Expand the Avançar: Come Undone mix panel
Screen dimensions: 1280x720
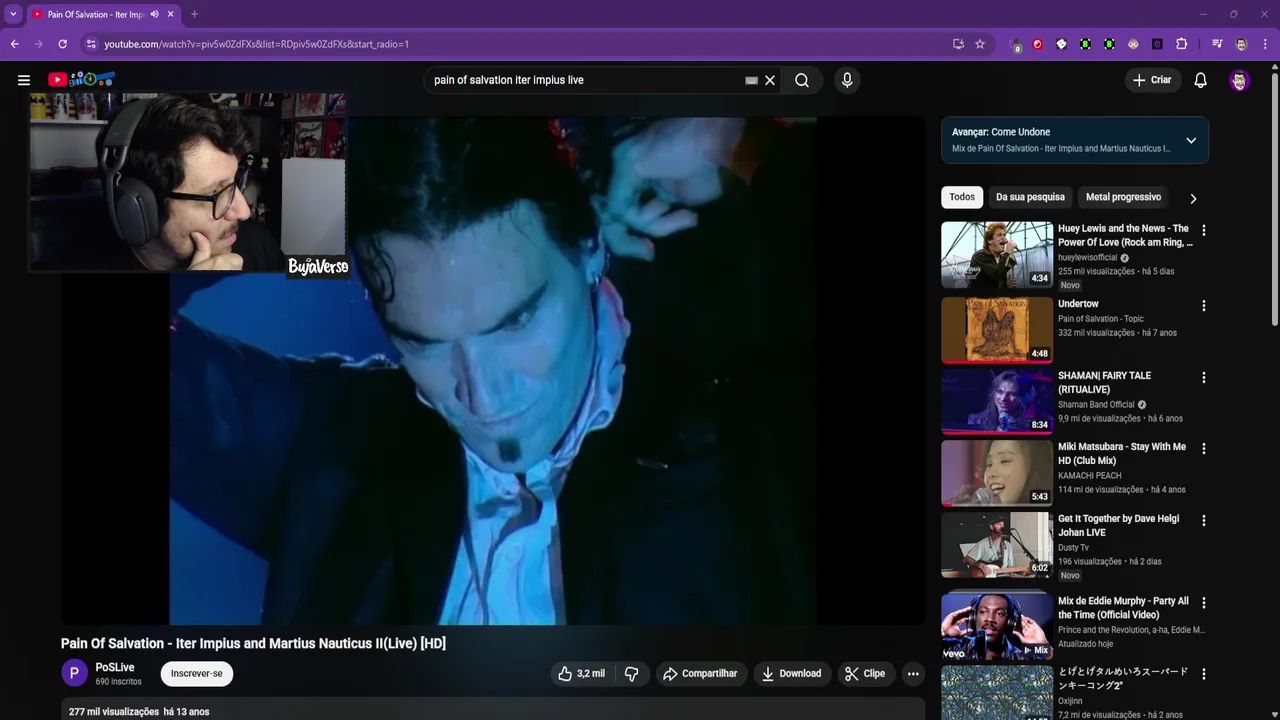pos(1191,140)
